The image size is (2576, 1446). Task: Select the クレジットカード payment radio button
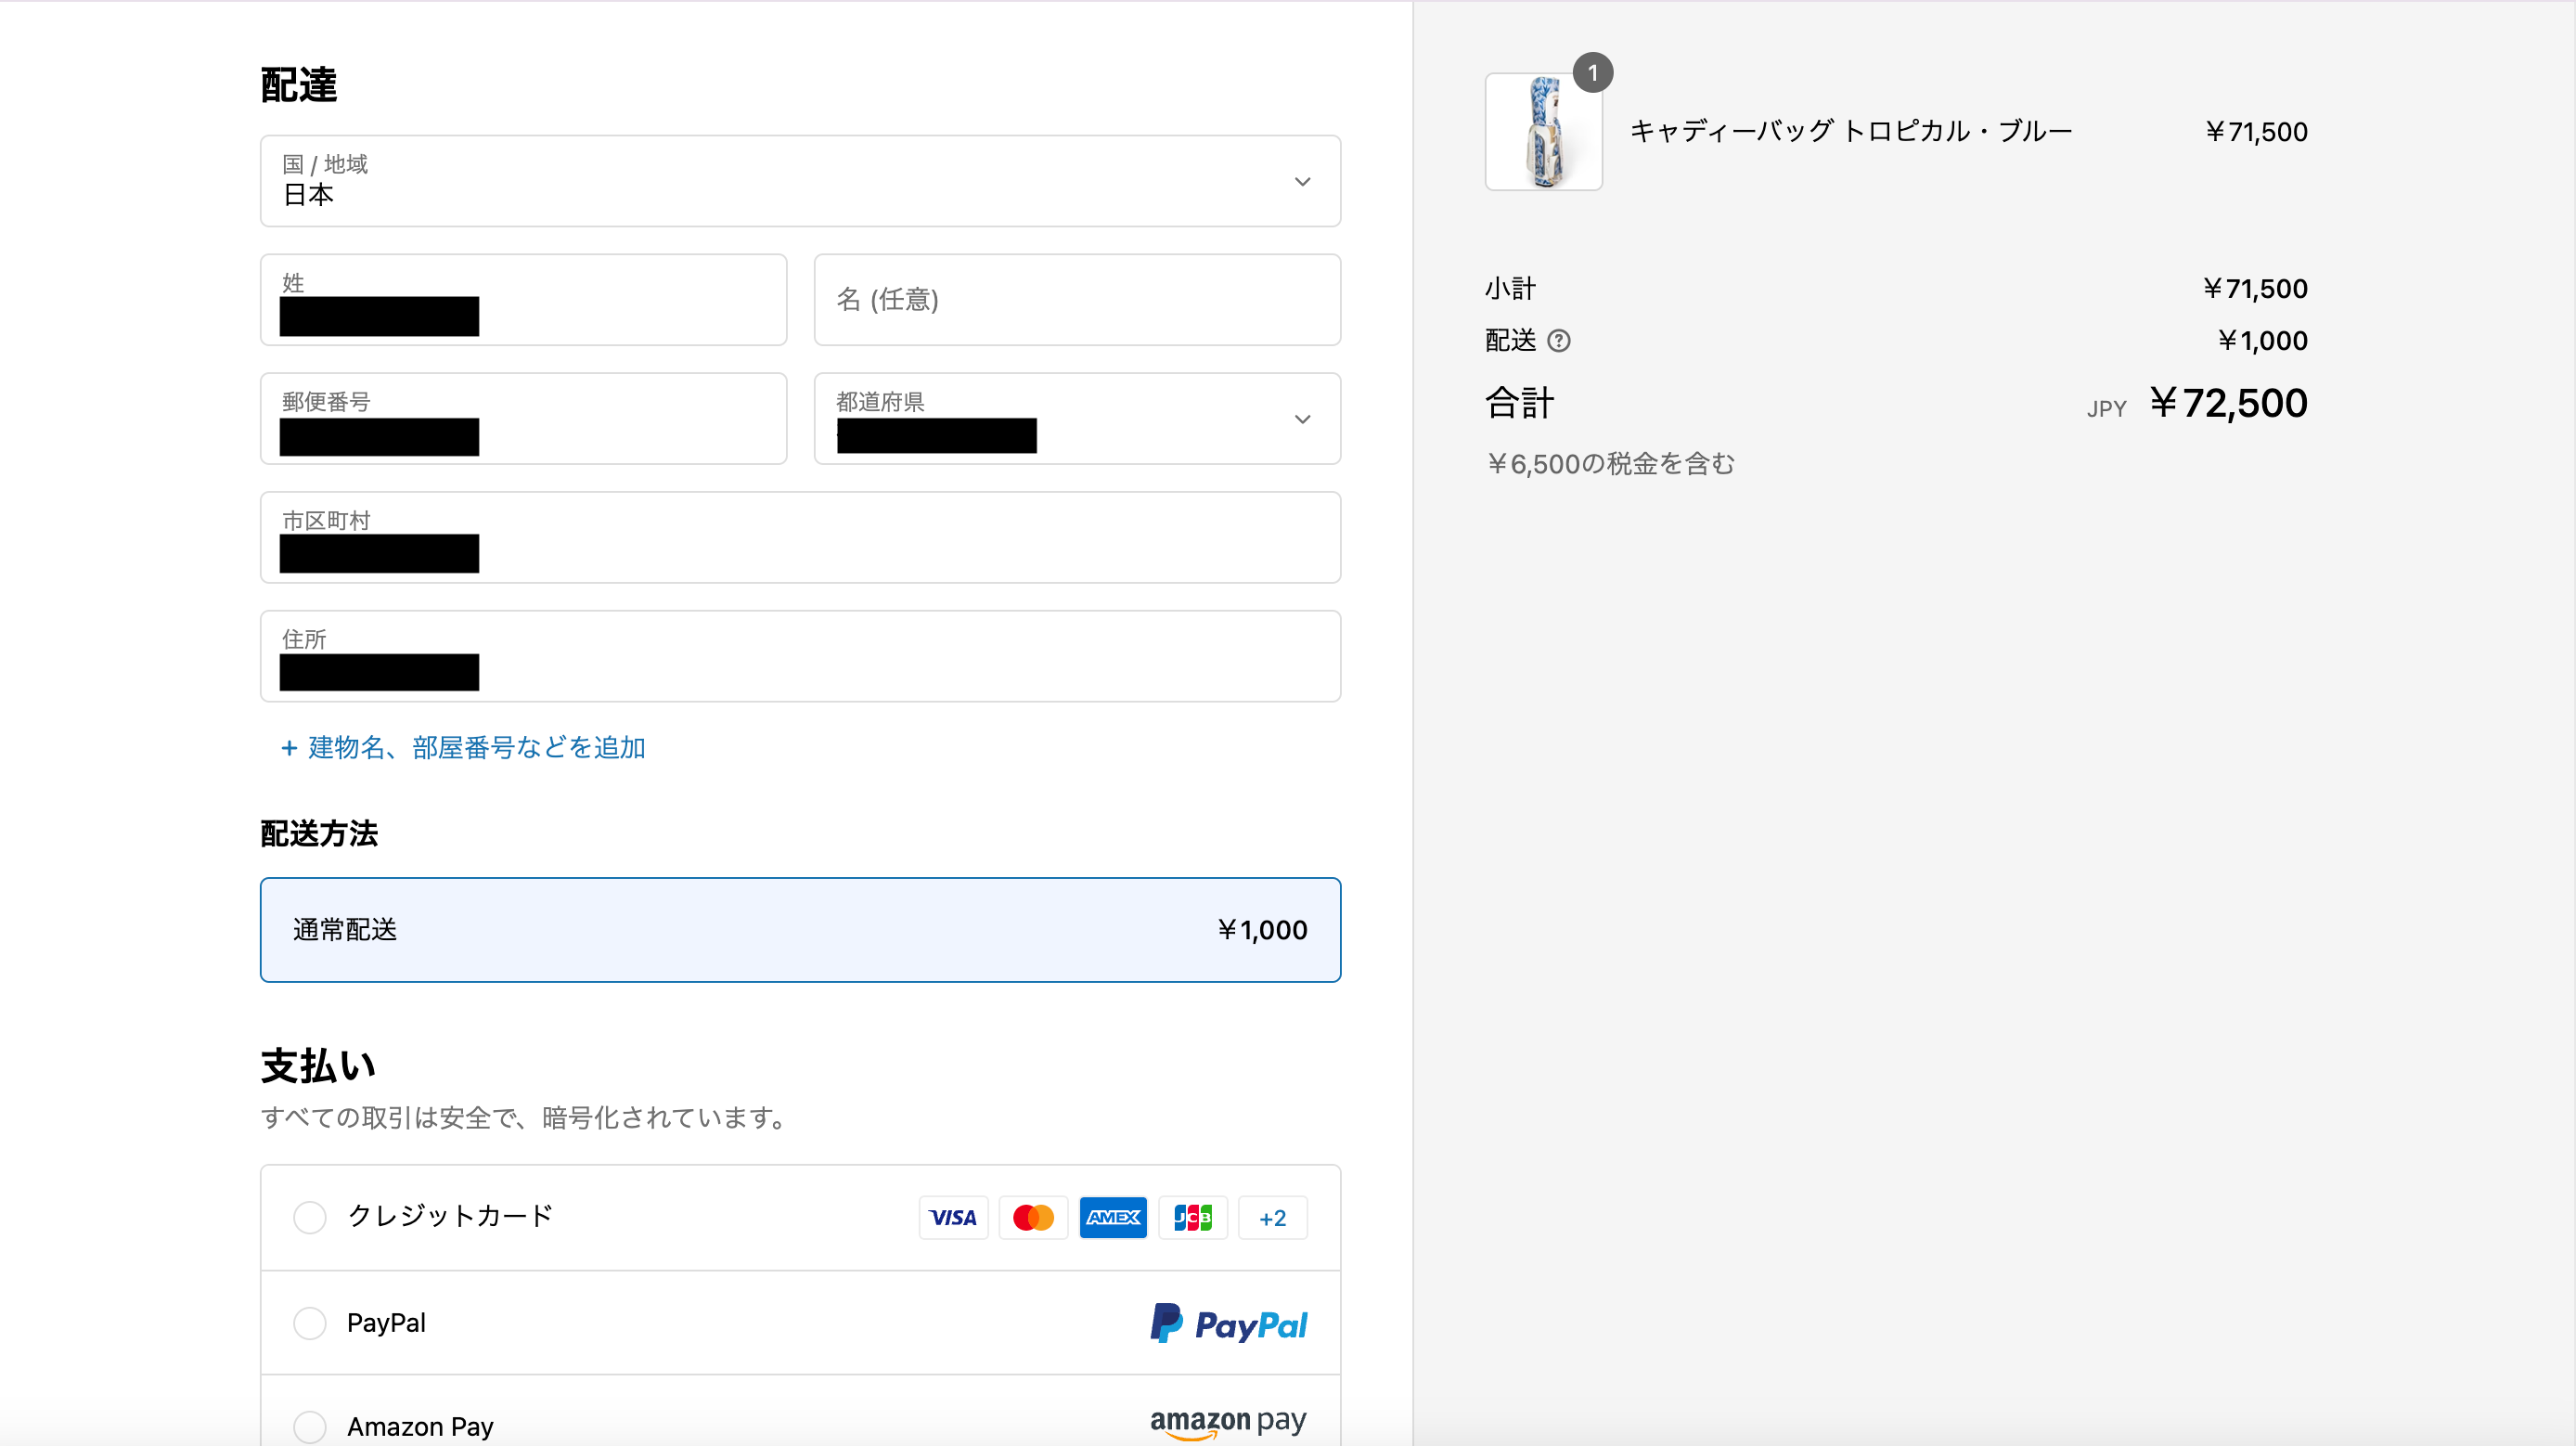tap(309, 1217)
